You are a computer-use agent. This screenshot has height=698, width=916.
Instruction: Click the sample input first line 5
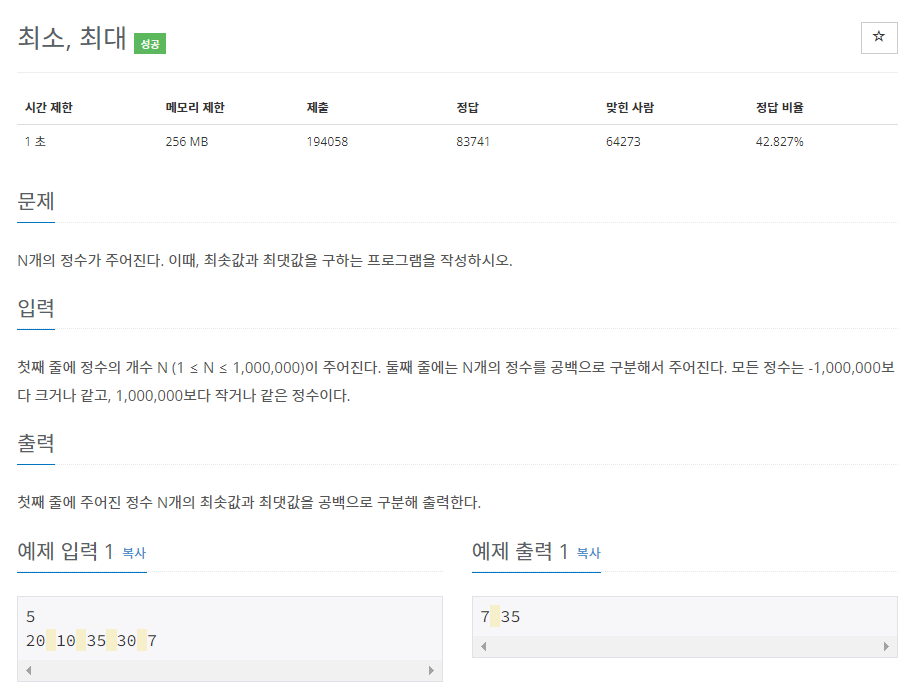click(30, 617)
